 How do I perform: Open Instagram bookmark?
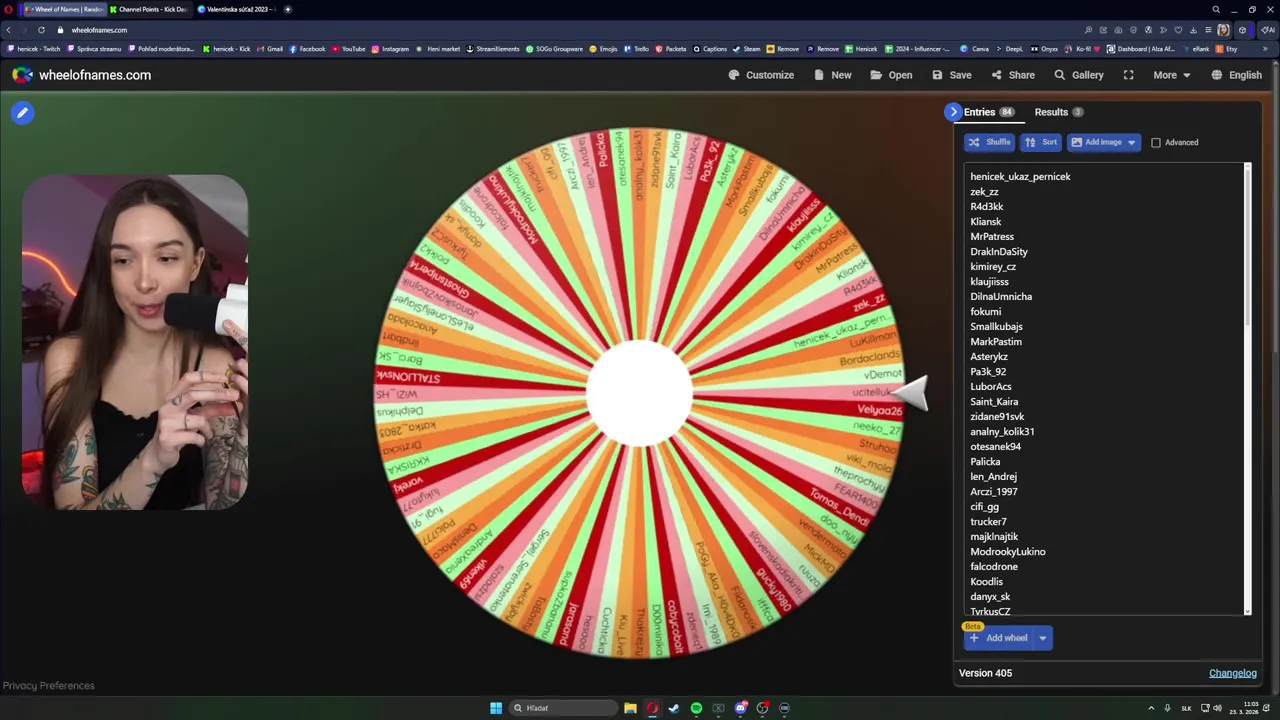[391, 49]
